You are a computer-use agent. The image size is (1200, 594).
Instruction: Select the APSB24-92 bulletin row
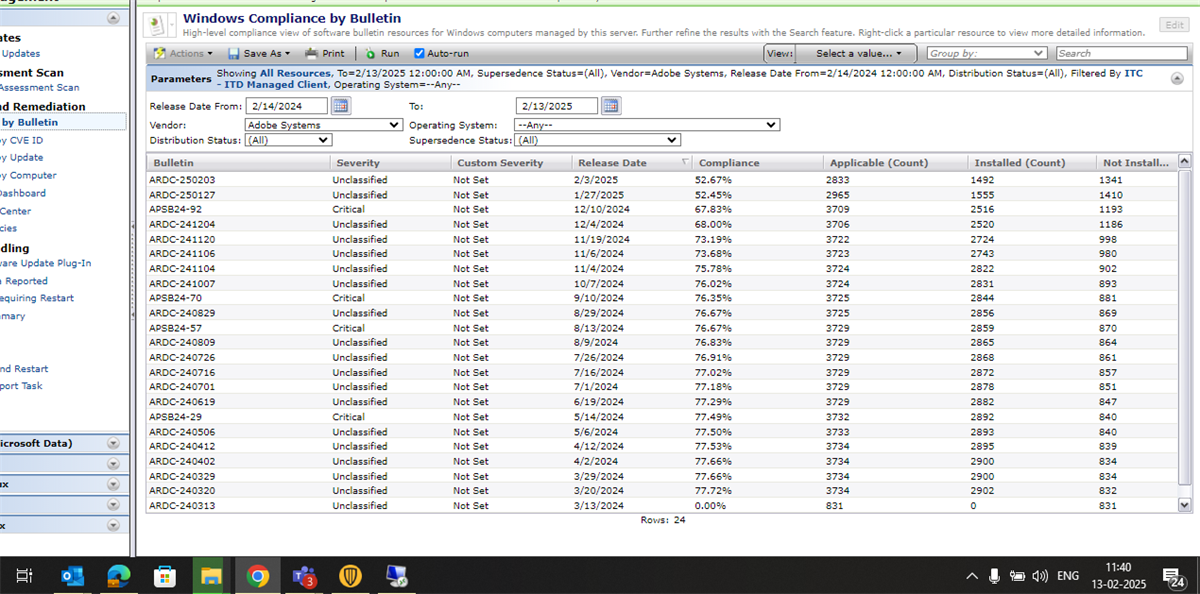click(662, 209)
